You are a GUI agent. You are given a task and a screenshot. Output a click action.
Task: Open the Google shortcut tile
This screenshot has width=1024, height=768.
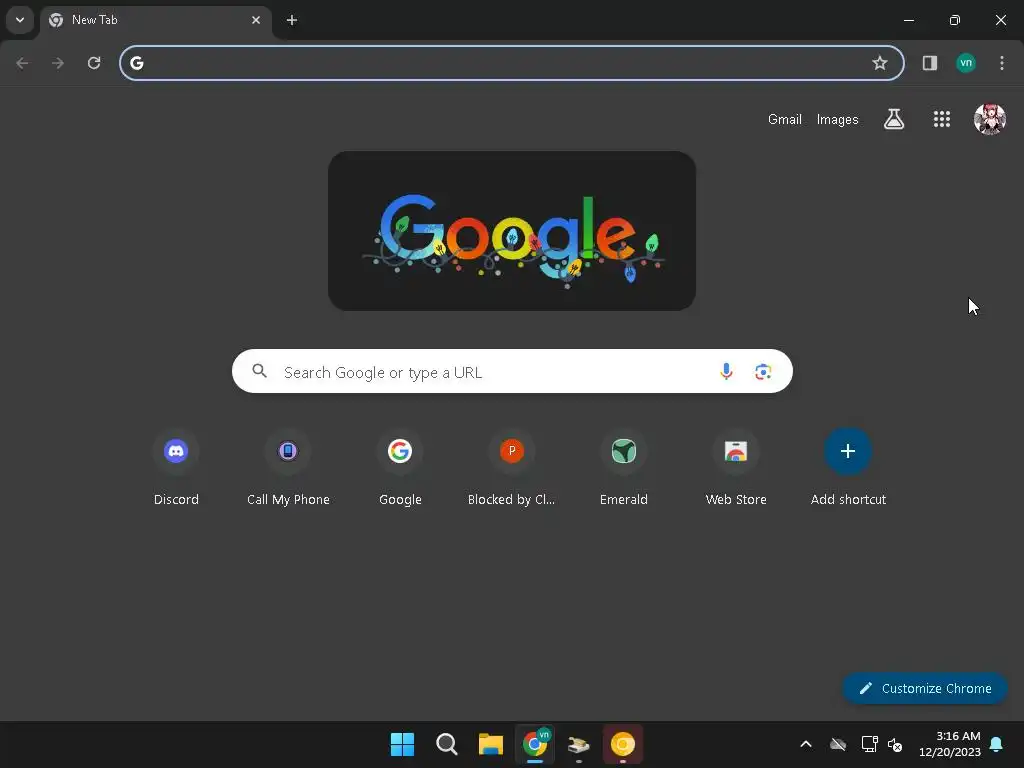400,468
